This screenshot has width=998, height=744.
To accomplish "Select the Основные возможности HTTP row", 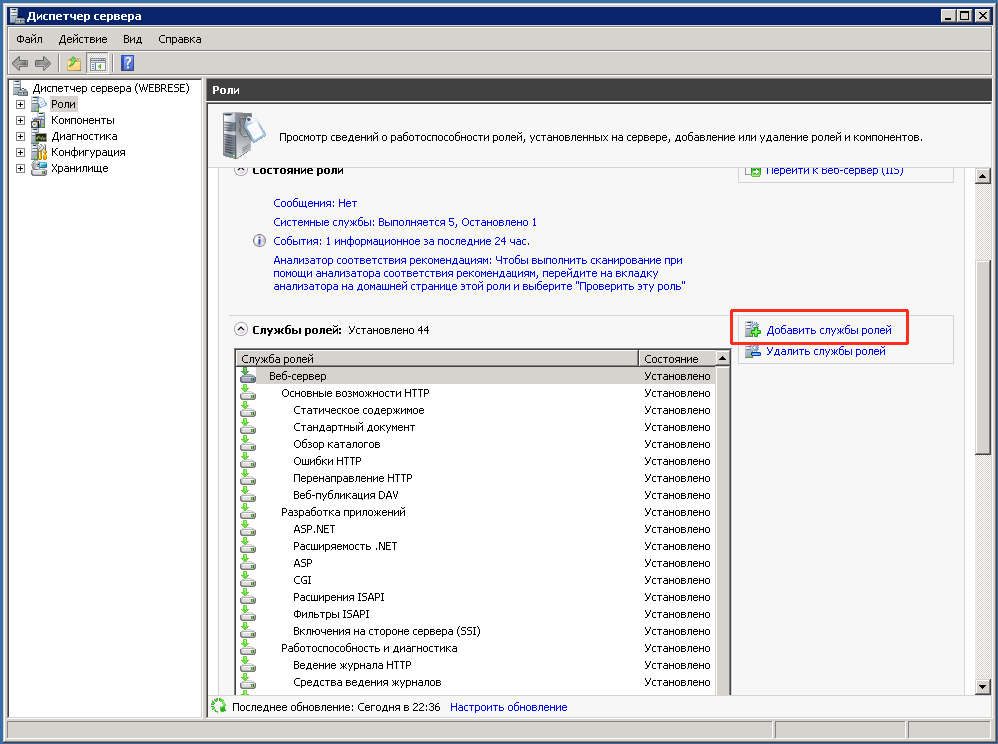I will point(476,393).
